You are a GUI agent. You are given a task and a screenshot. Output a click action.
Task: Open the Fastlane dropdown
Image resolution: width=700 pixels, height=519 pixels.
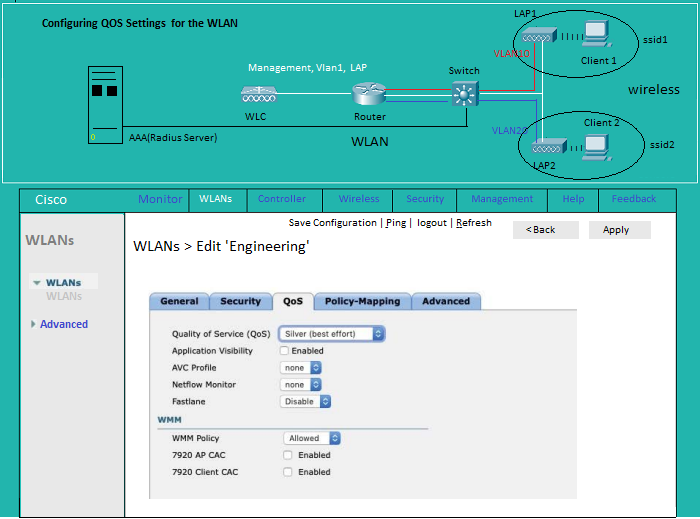(305, 402)
